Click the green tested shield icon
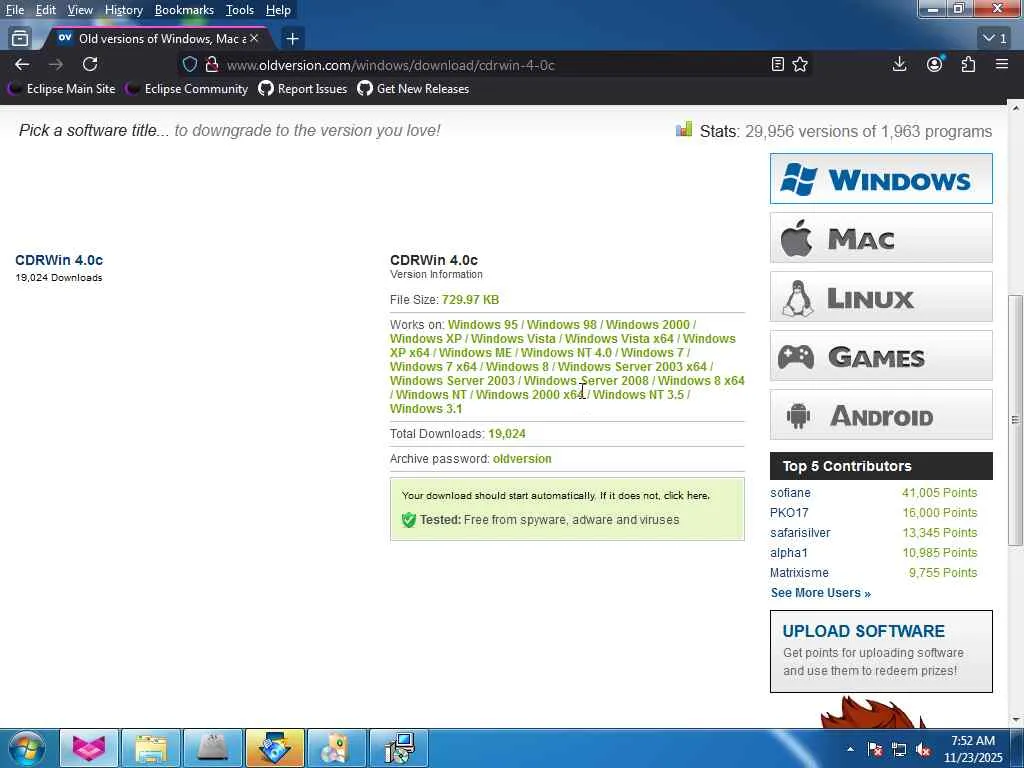The image size is (1024, 768). [409, 520]
